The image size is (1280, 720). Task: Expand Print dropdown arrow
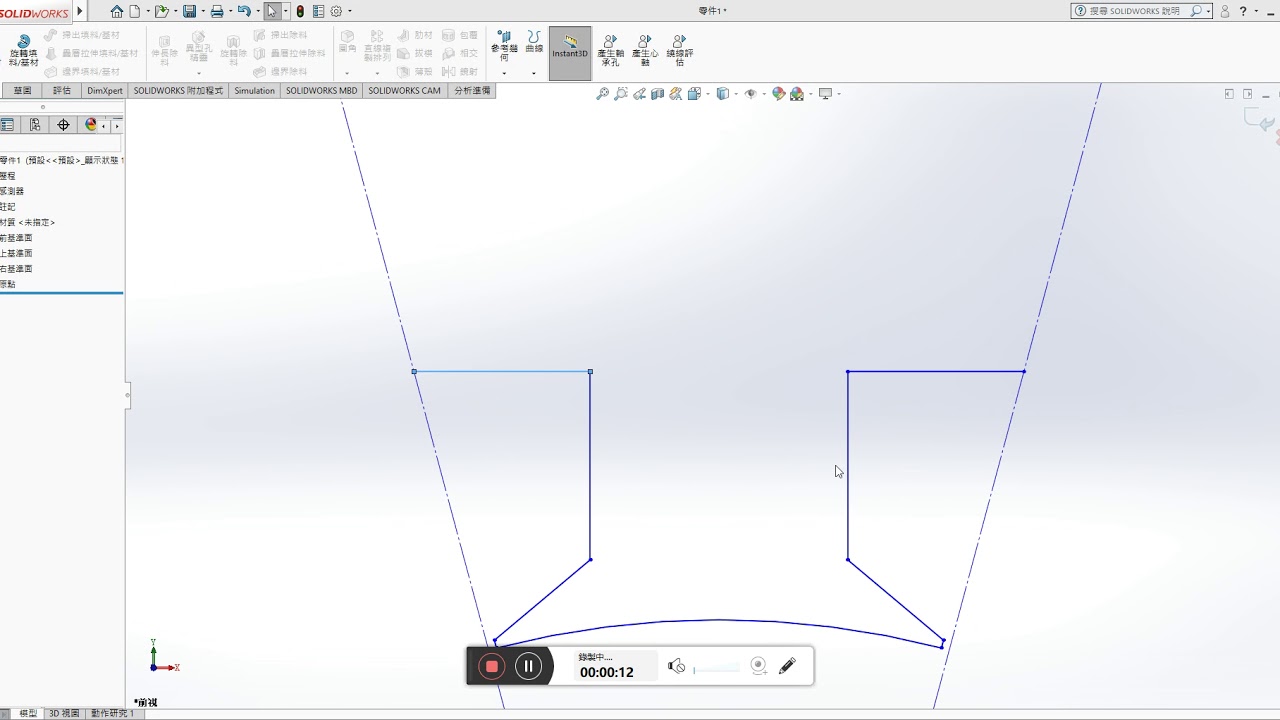[229, 12]
